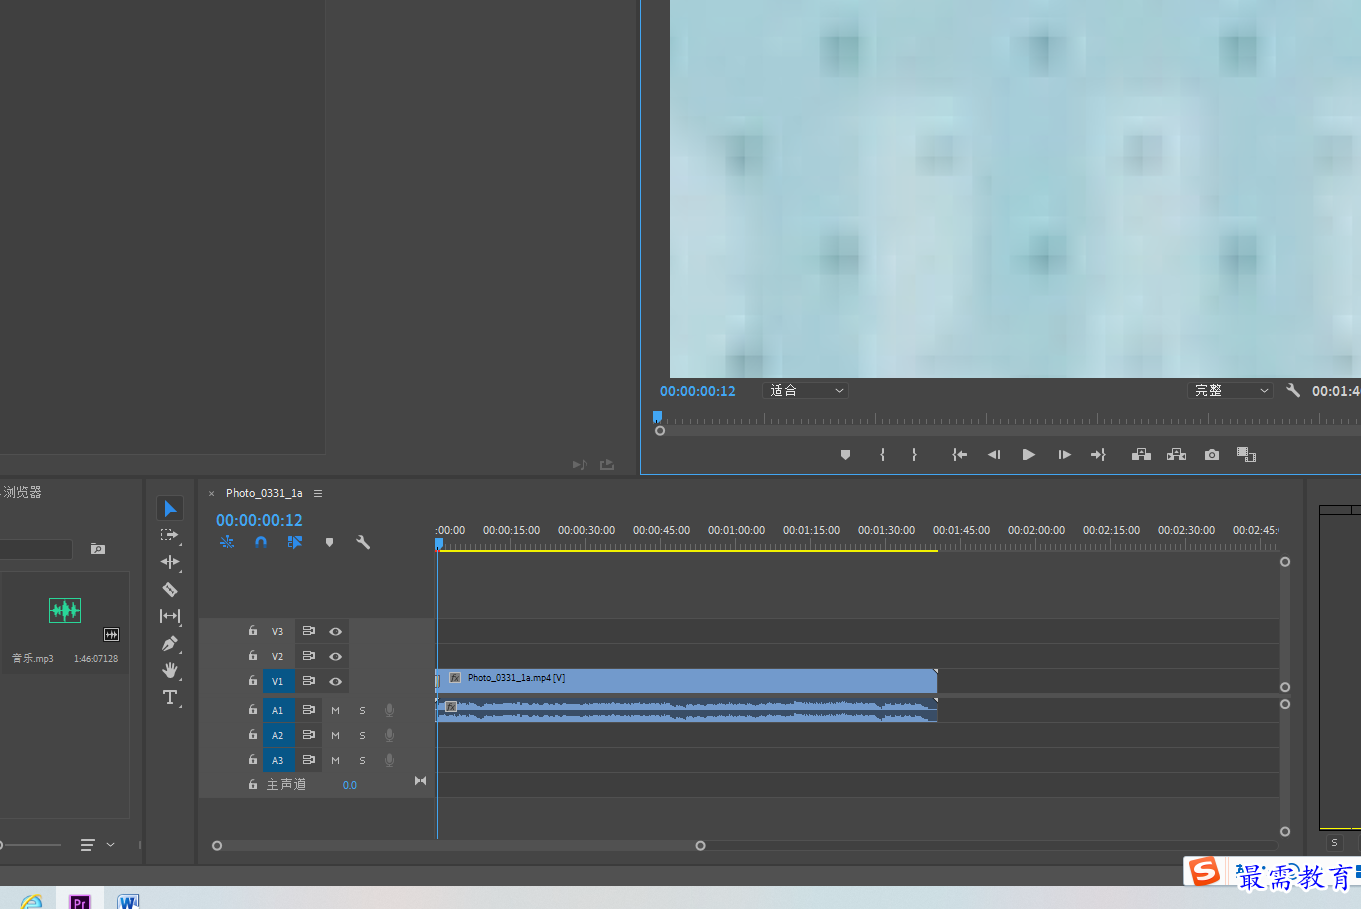Click the timeline horizontal zoom scrollbar handle
1361x909 pixels.
tap(700, 846)
